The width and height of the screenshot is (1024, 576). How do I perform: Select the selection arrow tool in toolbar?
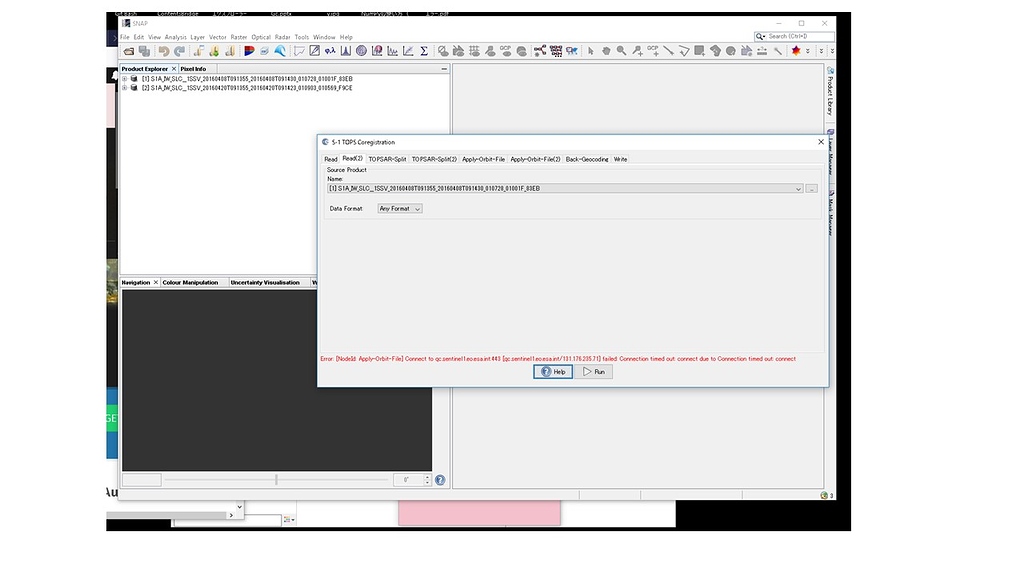[x=590, y=50]
